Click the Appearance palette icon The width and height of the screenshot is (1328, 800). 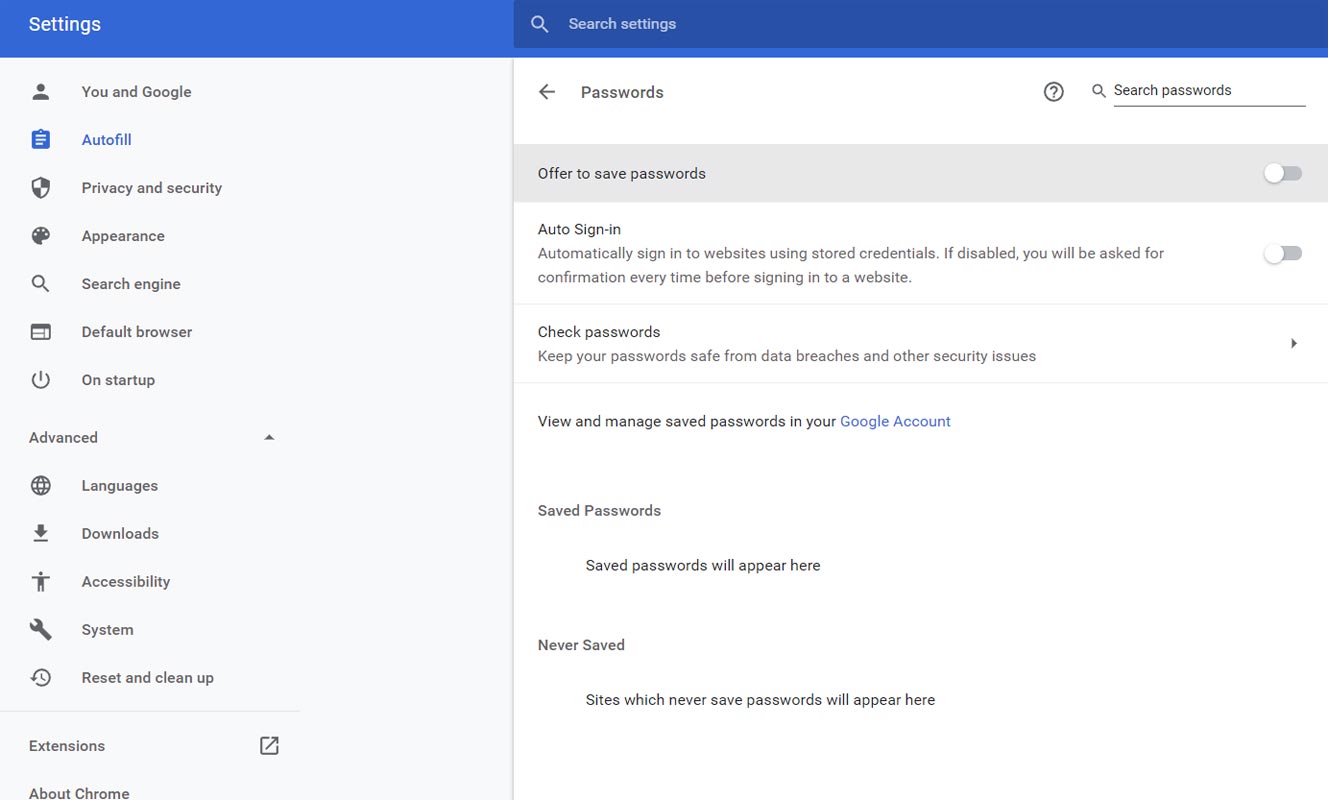point(40,236)
